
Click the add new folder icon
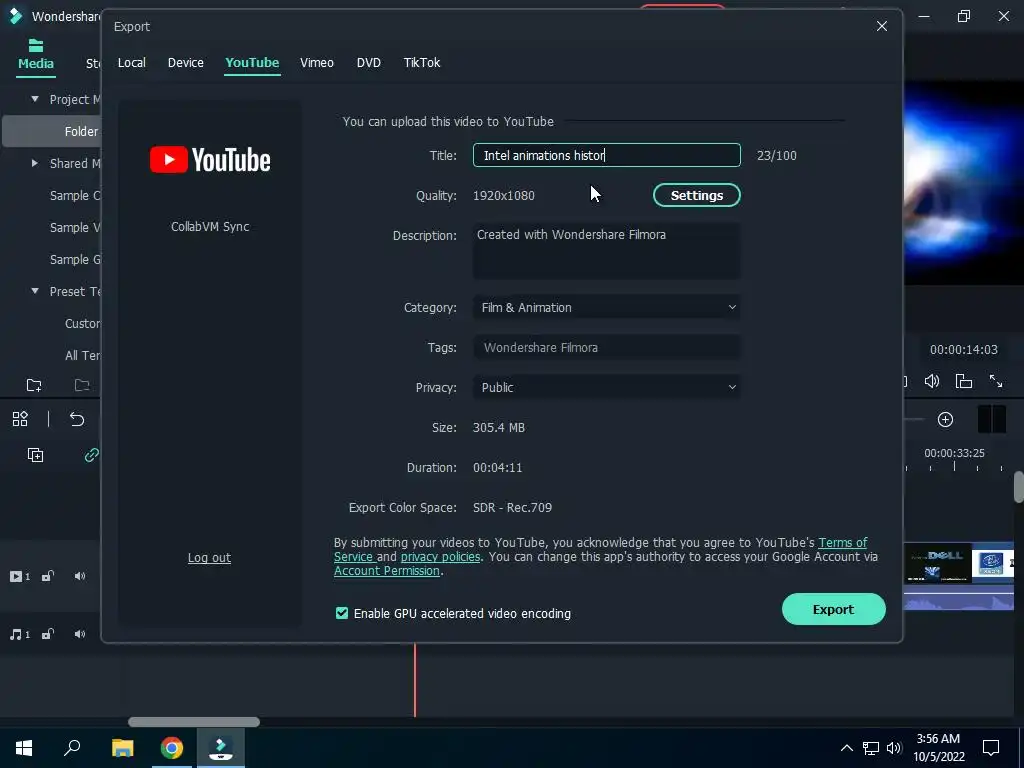[x=34, y=385]
